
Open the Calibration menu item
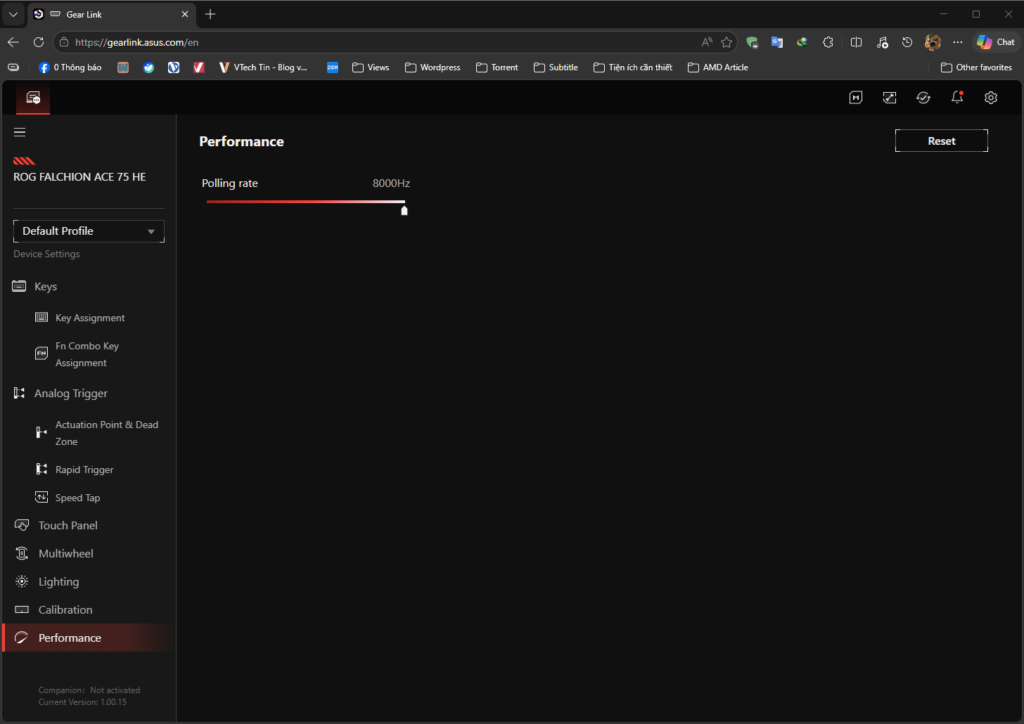coord(65,609)
